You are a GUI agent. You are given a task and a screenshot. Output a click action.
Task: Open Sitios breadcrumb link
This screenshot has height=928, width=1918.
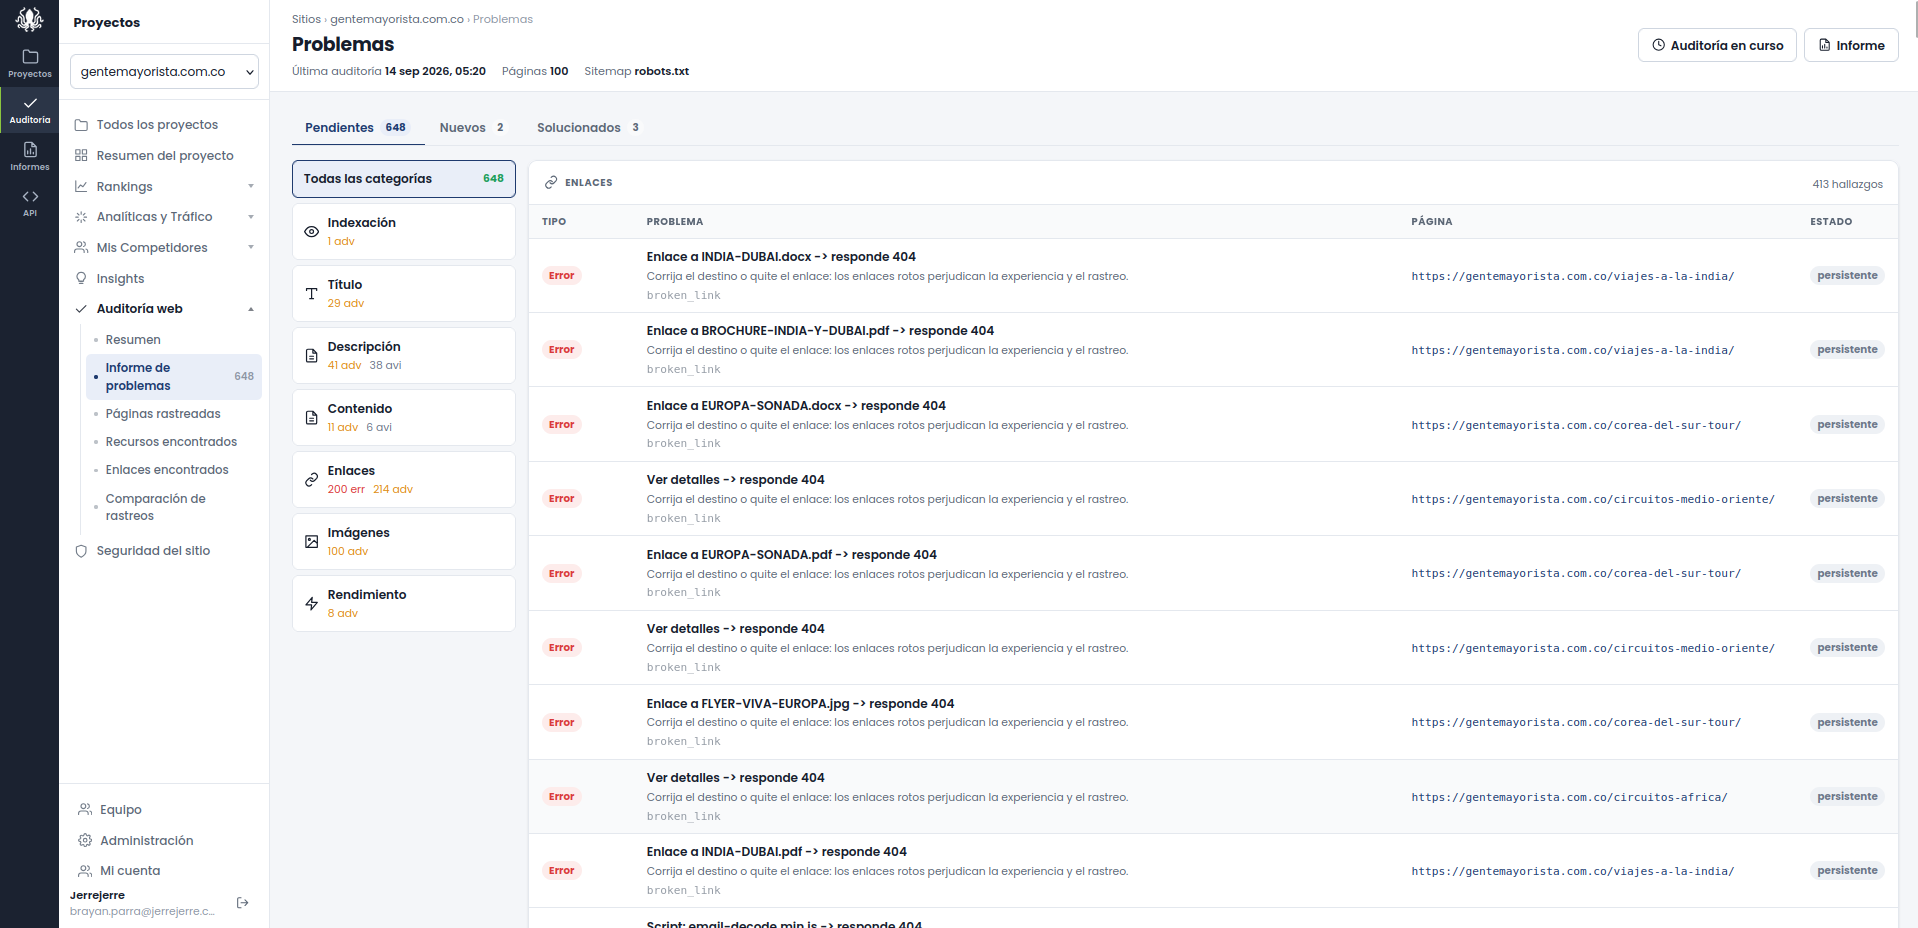click(306, 19)
